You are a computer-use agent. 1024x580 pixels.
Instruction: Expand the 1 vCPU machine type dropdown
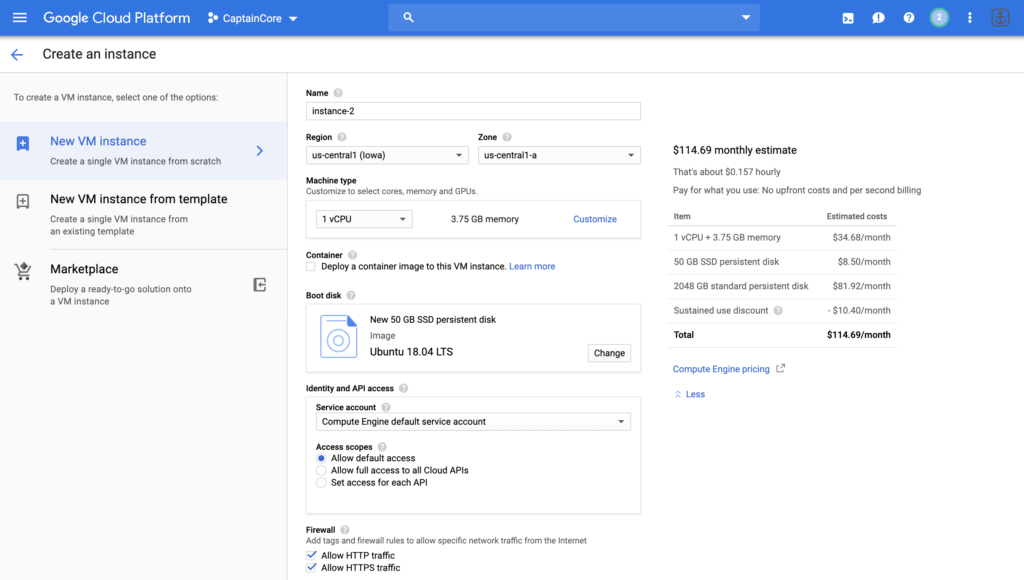click(x=364, y=219)
